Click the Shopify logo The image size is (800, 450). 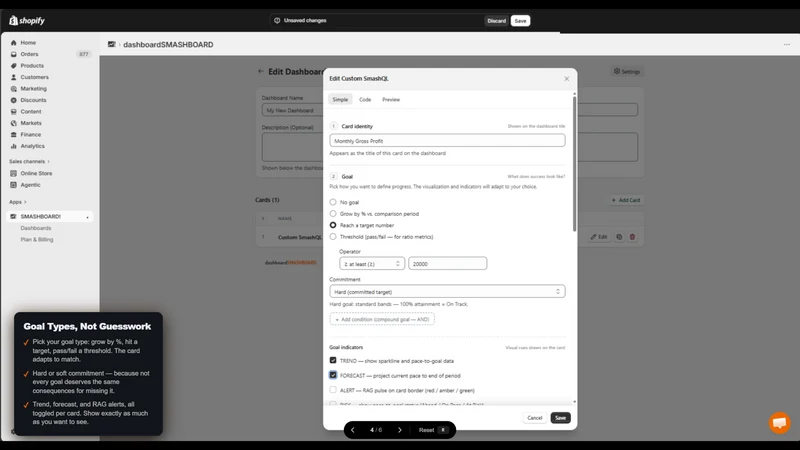pos(27,20)
